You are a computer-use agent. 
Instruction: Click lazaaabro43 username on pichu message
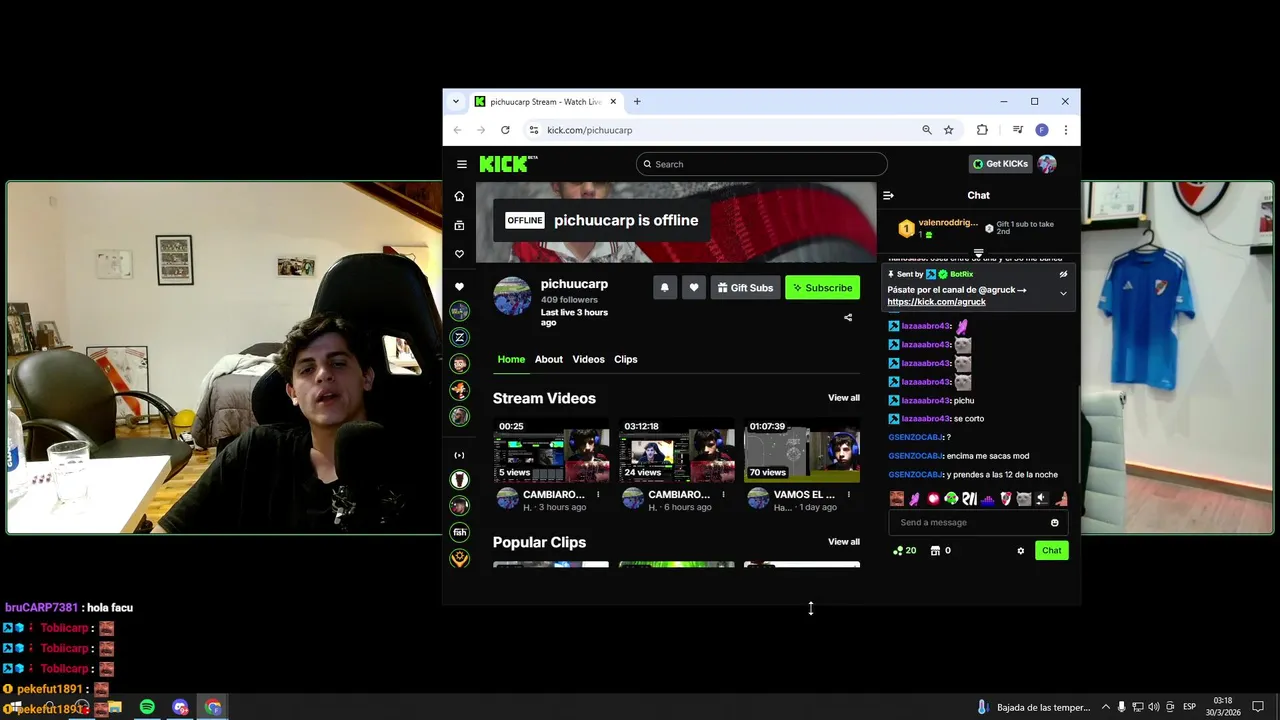(925, 400)
